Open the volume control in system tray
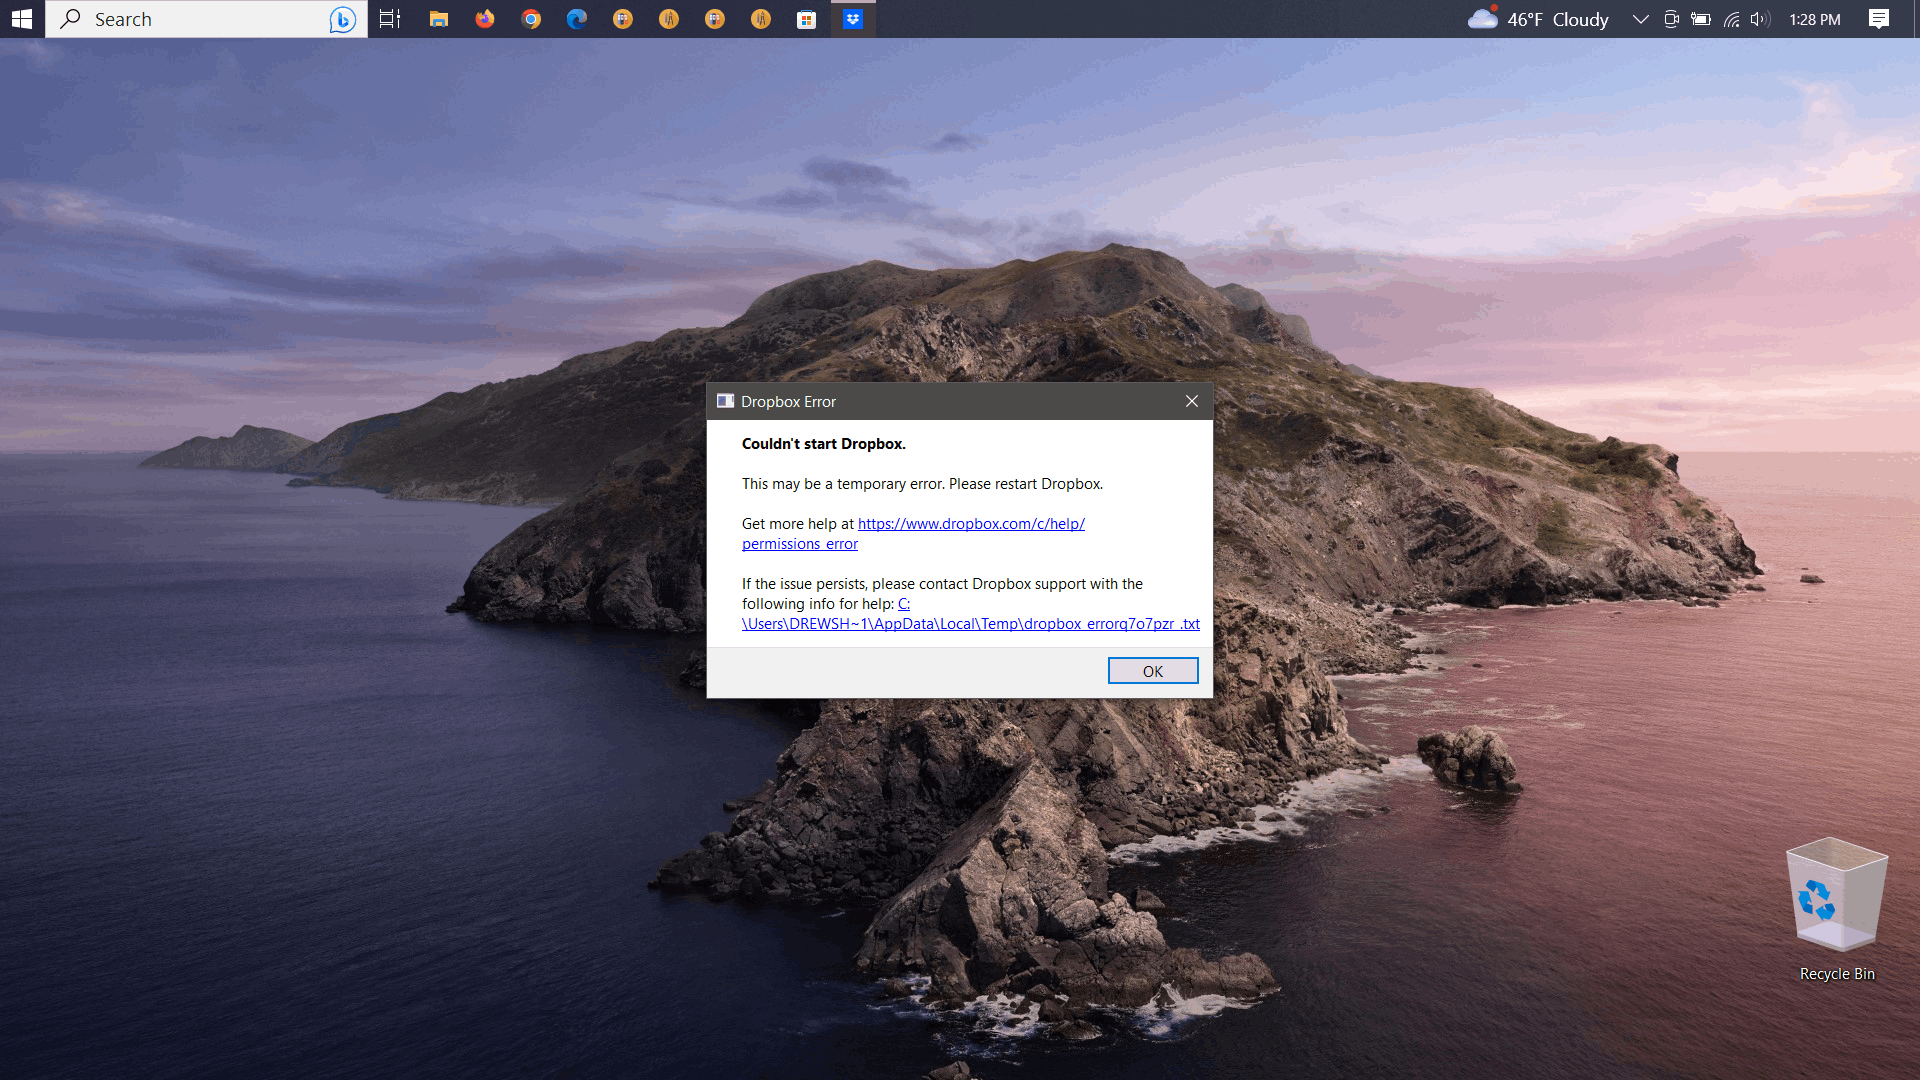The width and height of the screenshot is (1920, 1080). [1760, 19]
